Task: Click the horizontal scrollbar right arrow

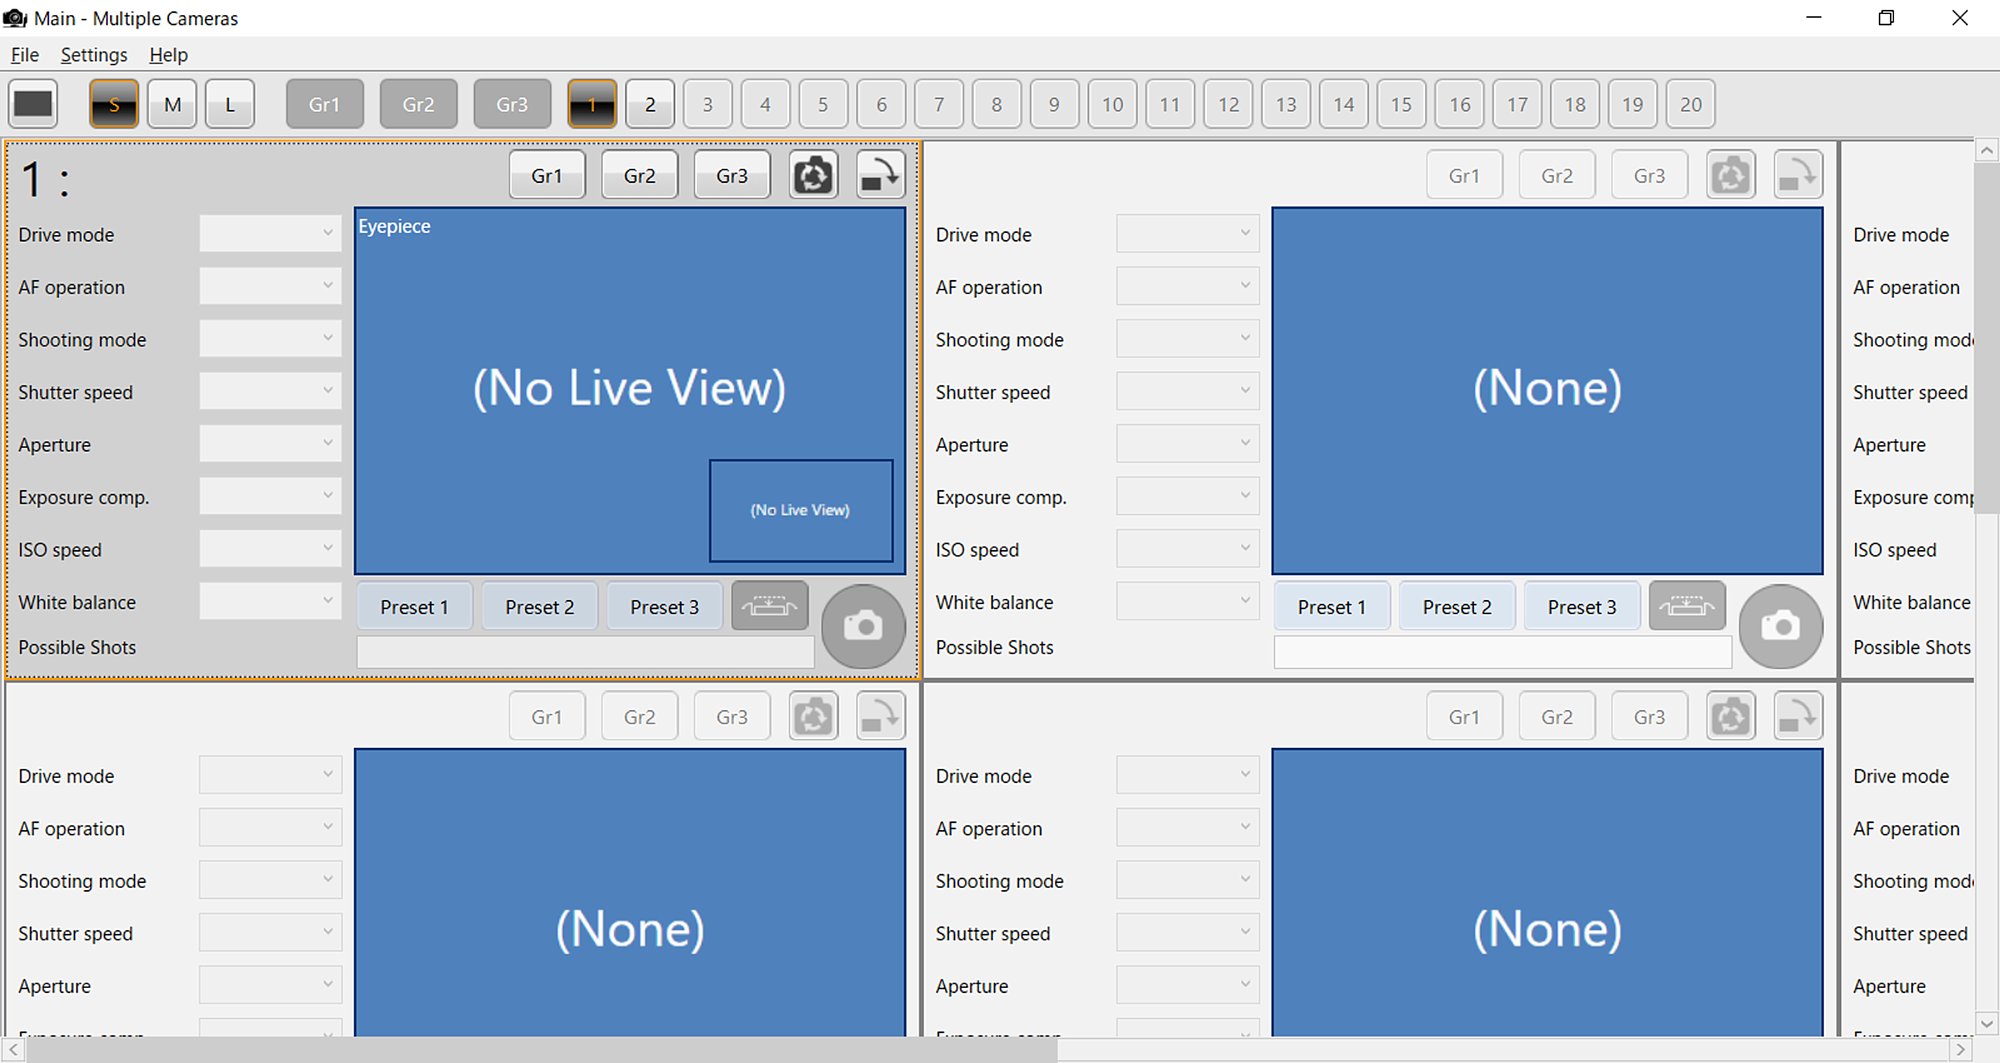Action: click(x=1962, y=1049)
